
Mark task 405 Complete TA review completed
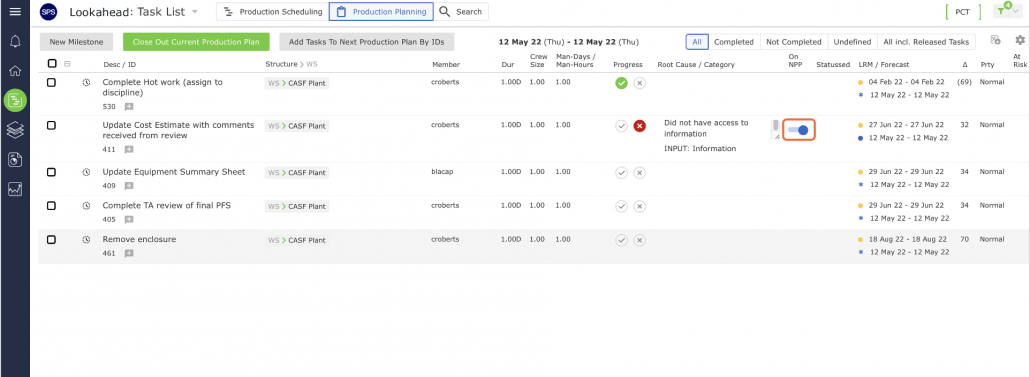tap(621, 206)
